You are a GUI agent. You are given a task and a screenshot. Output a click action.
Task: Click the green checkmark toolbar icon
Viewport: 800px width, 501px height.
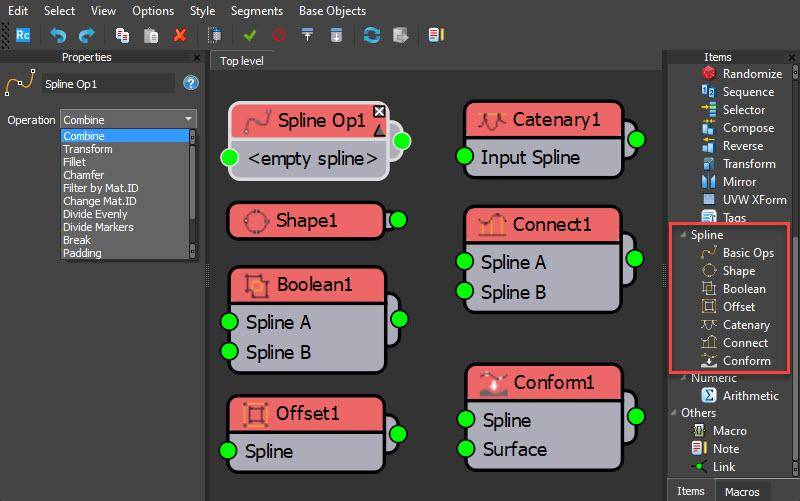pos(249,35)
